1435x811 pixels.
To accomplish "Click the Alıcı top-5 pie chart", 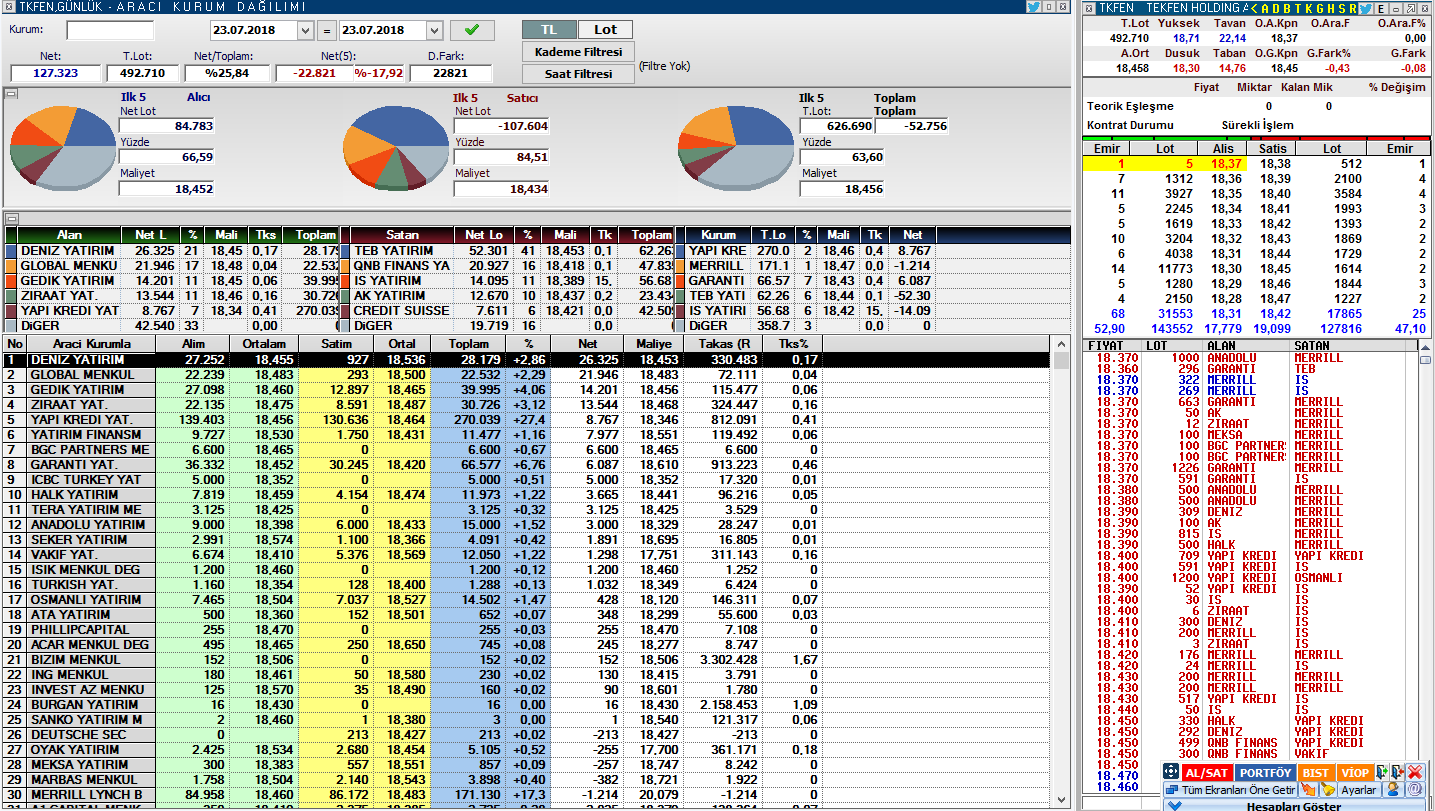I will pyautogui.click(x=62, y=147).
